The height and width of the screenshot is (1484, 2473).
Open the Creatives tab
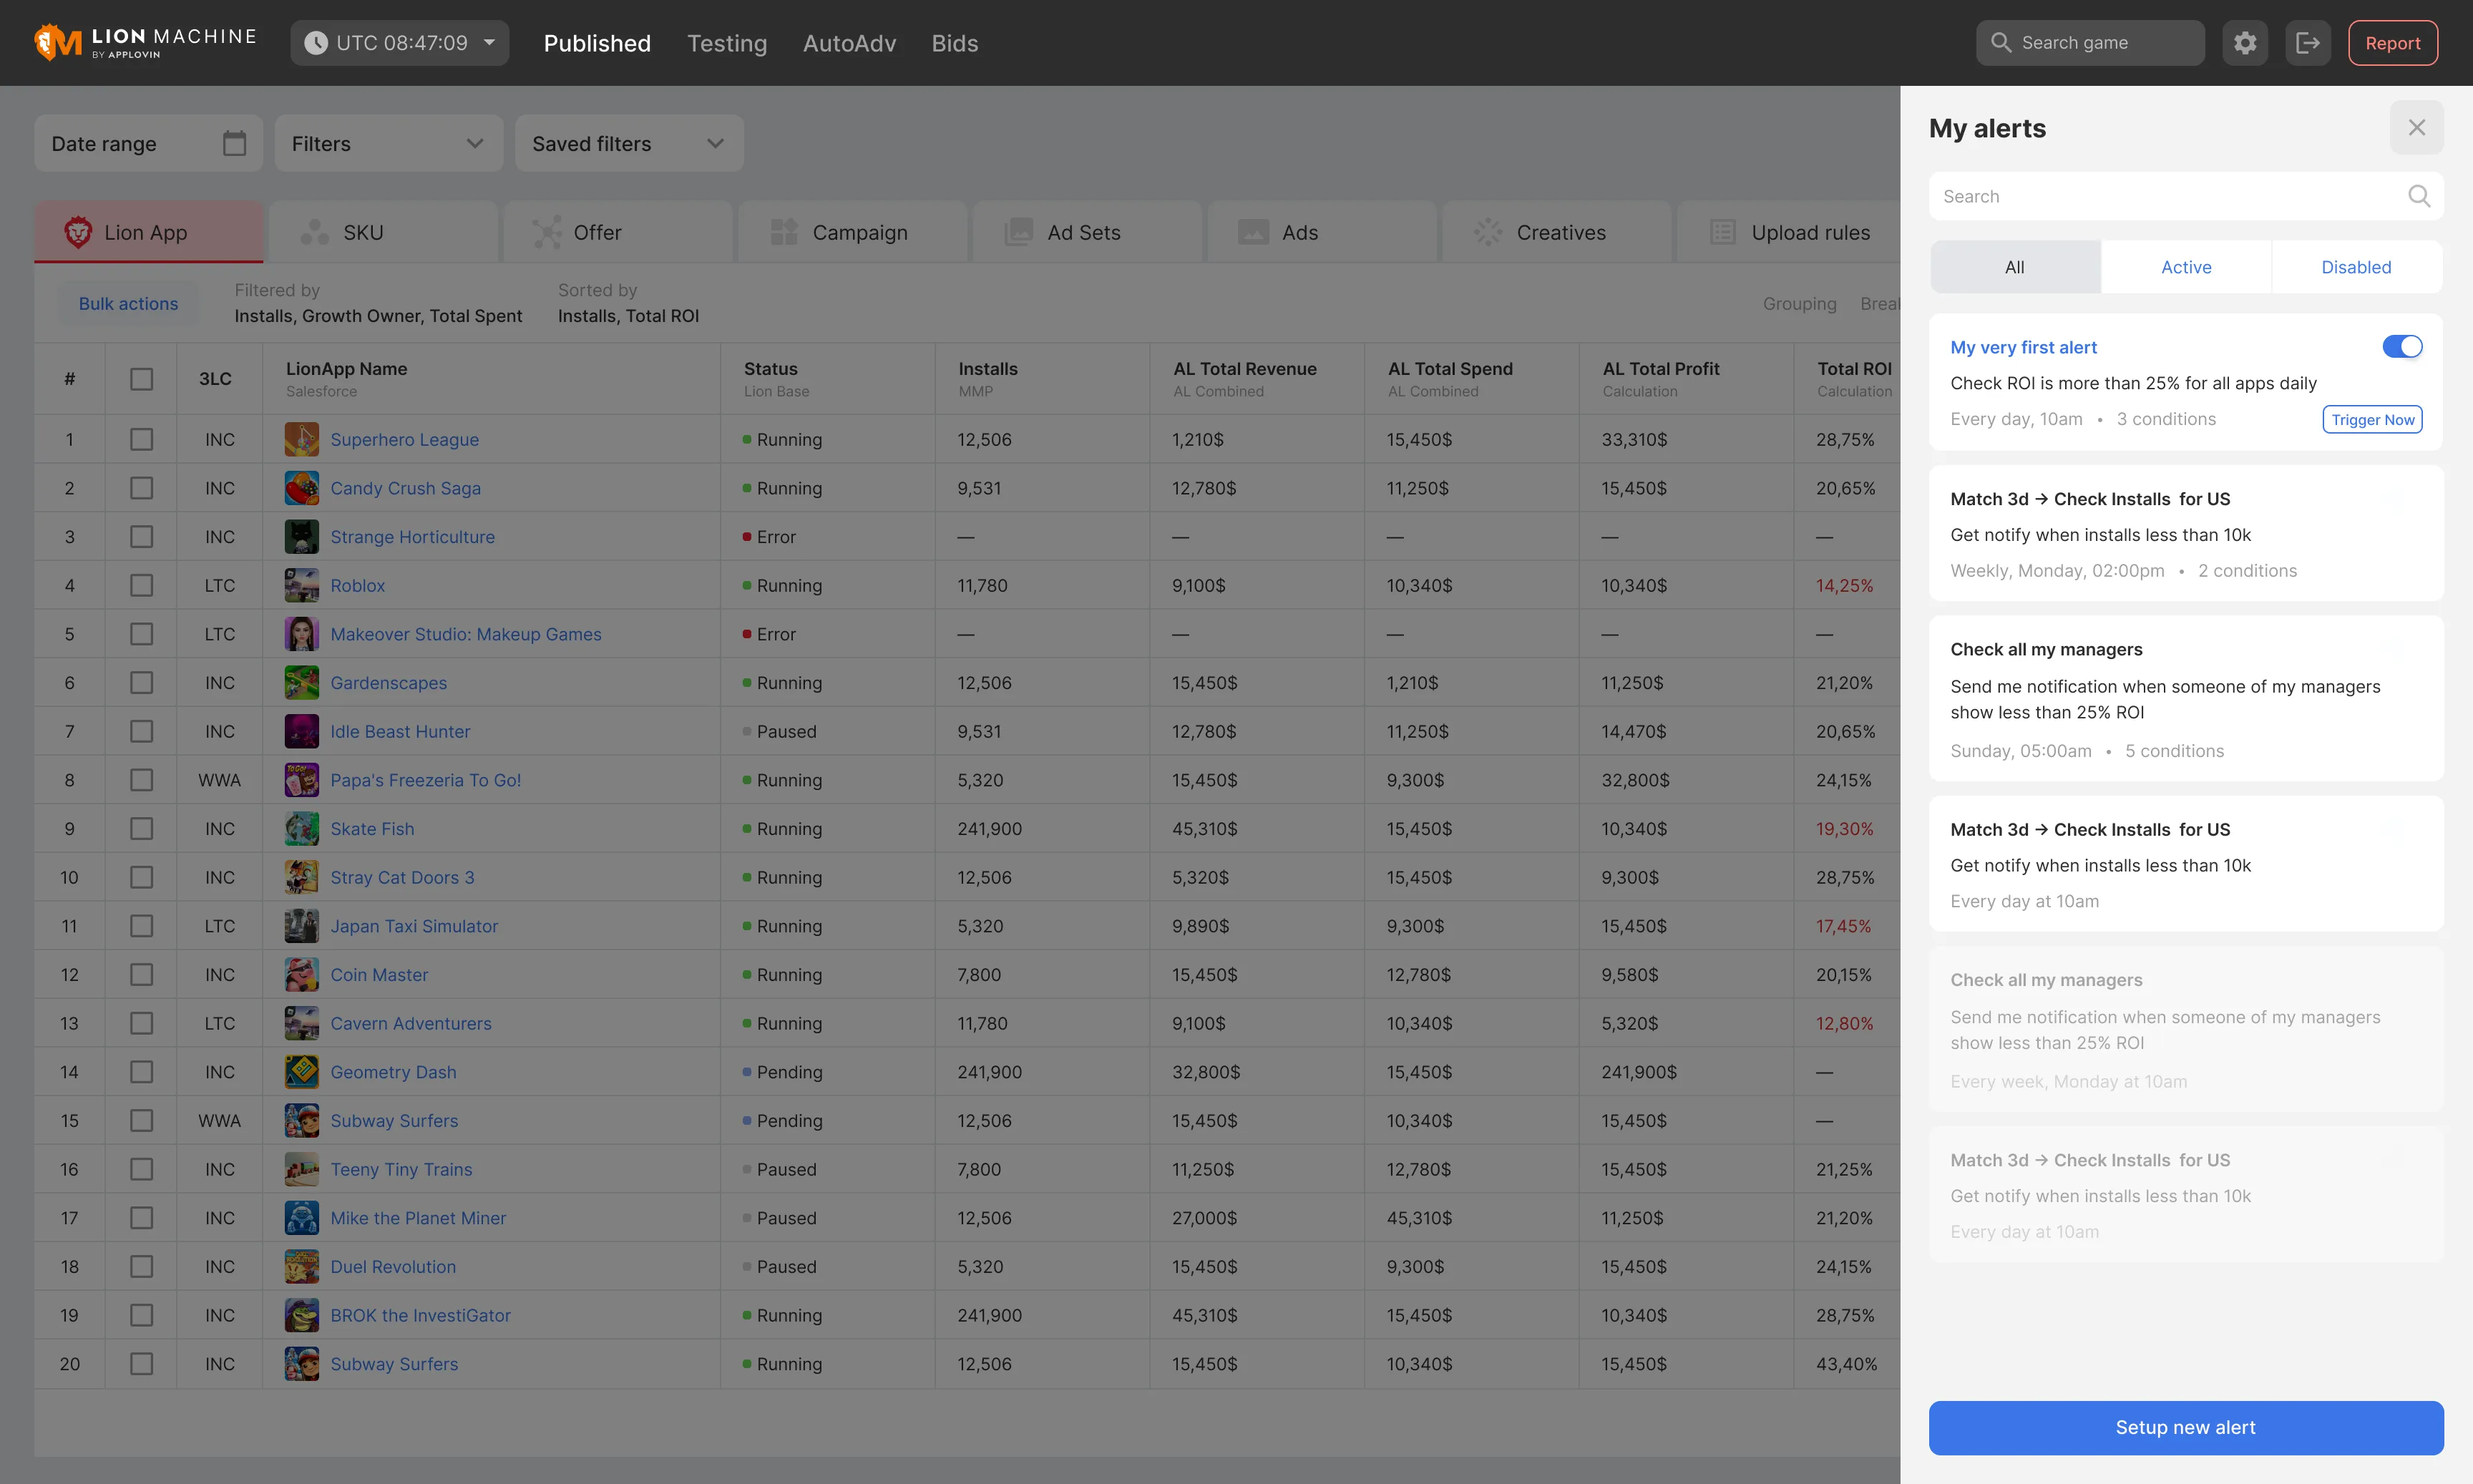click(1557, 232)
